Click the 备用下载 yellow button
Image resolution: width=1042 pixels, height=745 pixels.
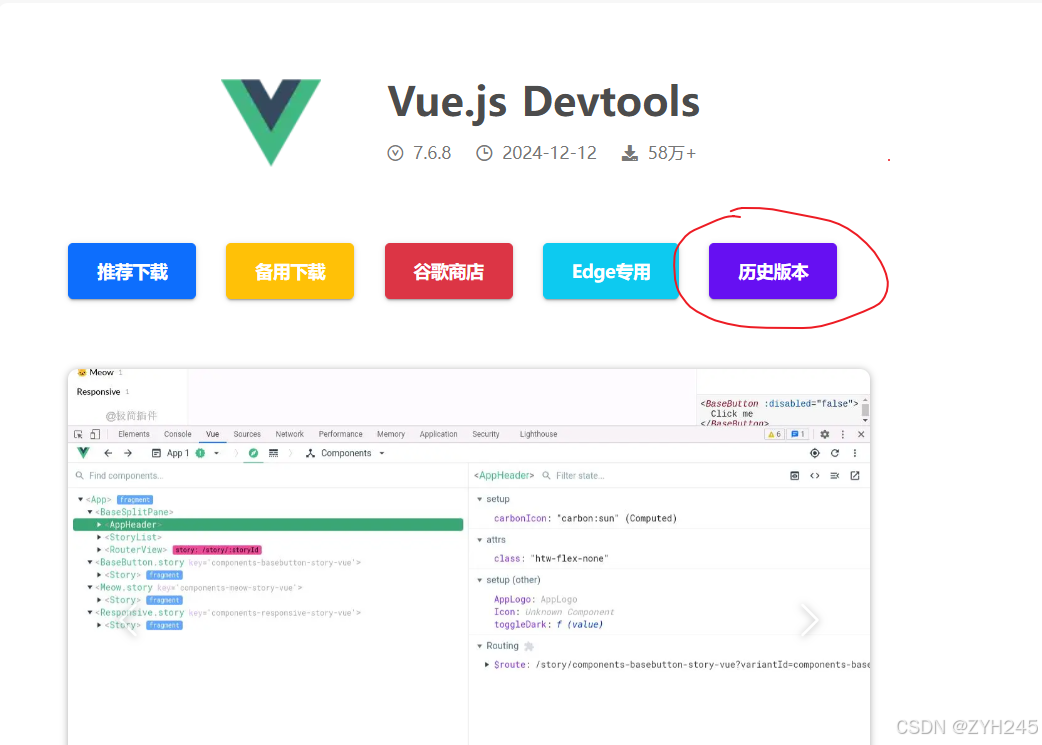(290, 271)
